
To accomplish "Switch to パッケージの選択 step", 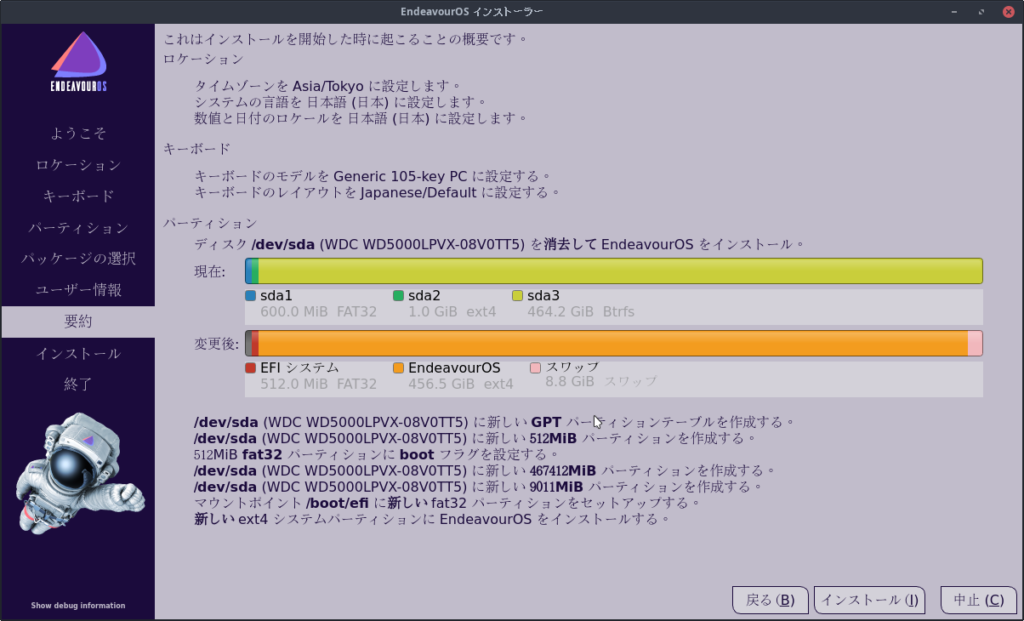I will (78, 259).
